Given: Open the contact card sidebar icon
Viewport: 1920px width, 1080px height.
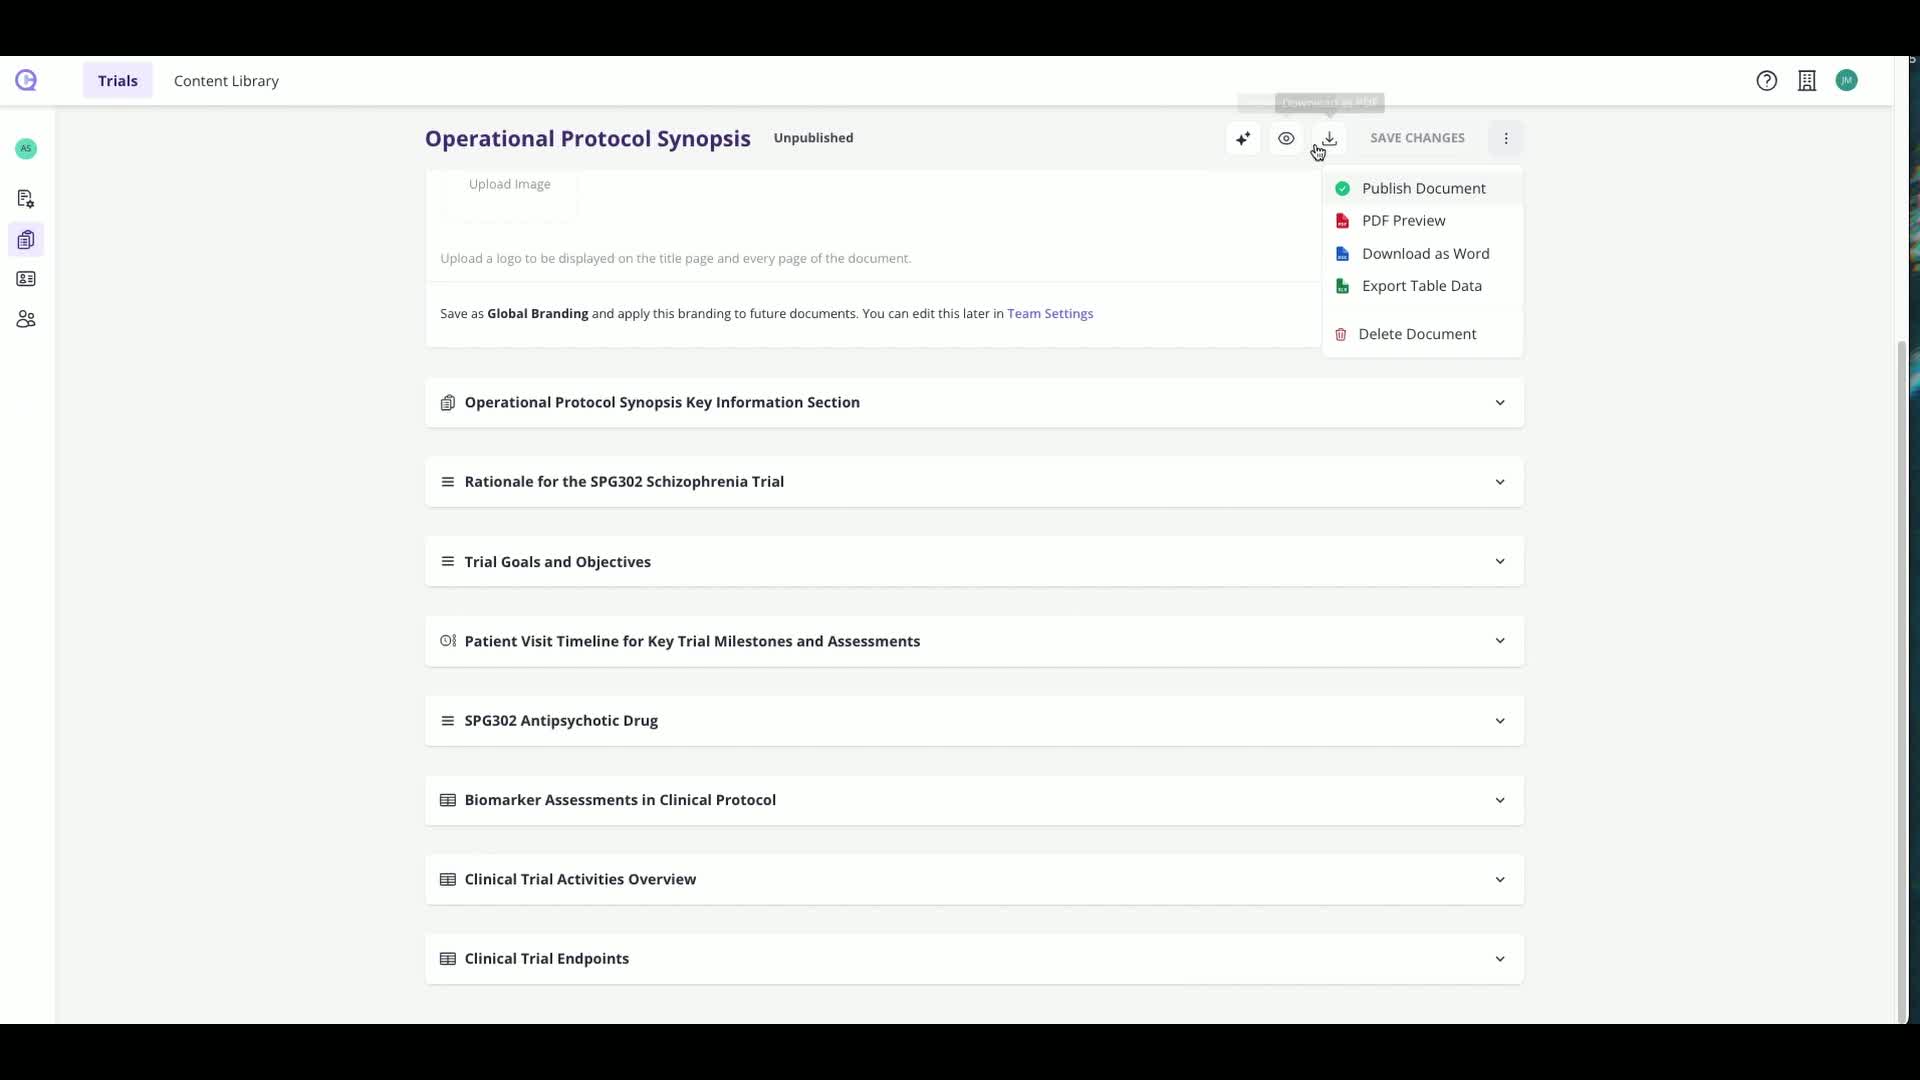Looking at the screenshot, I should (26, 279).
